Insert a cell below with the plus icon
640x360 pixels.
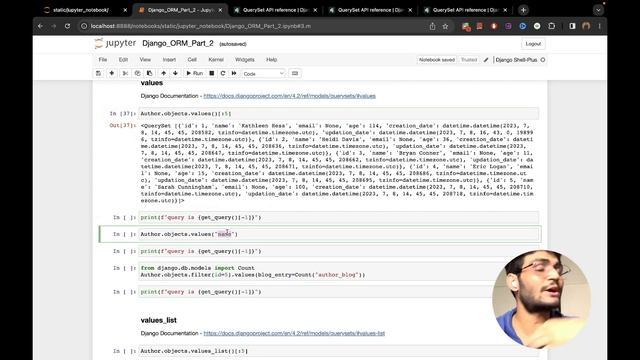pyautogui.click(x=111, y=73)
